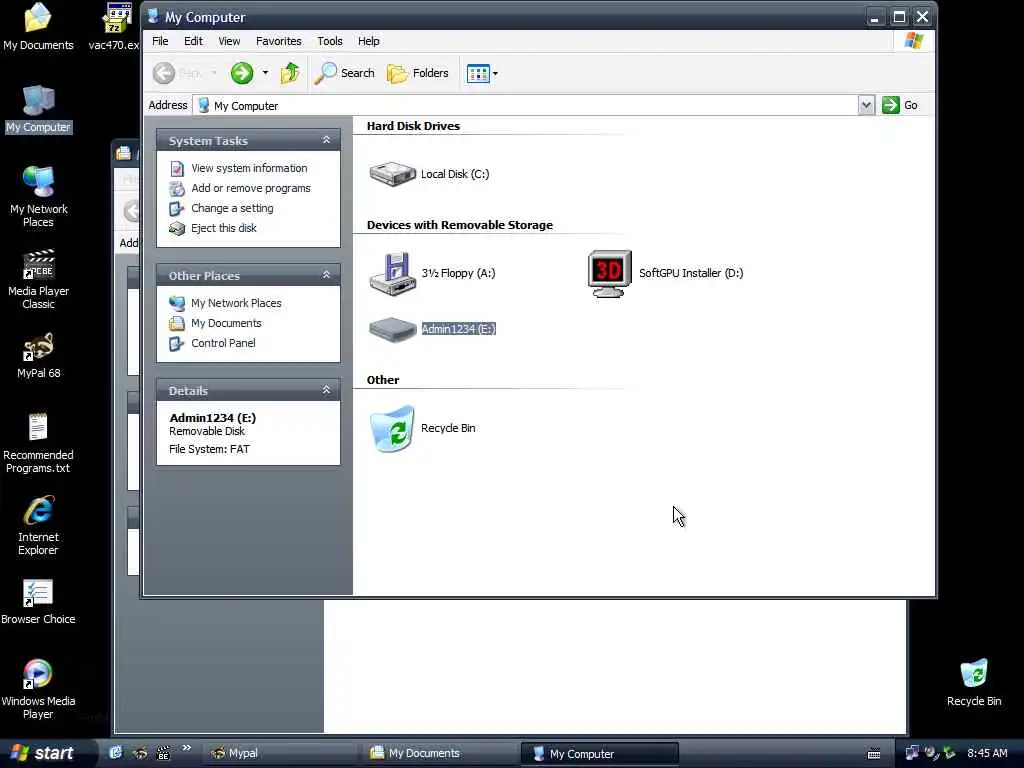
Task: Click Change a setting link
Action: [x=232, y=208]
